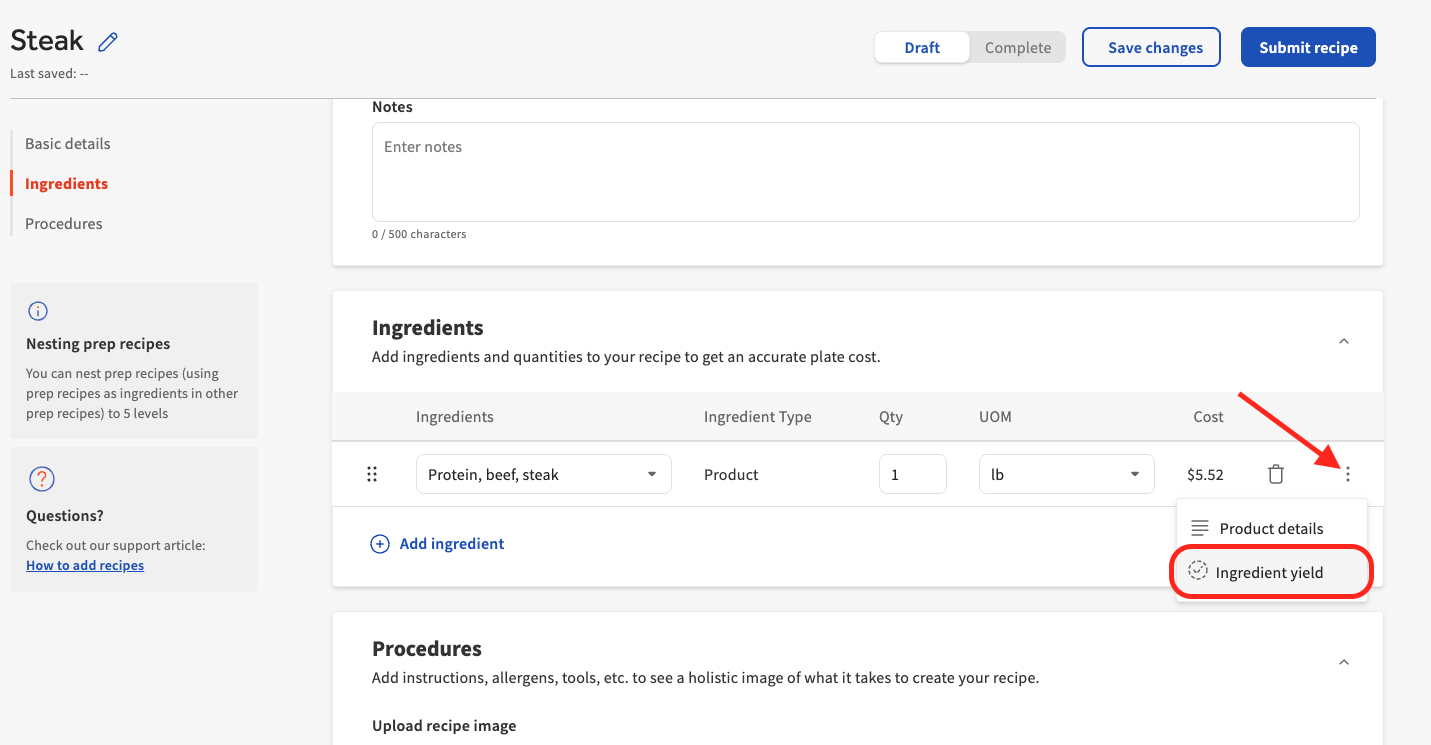Screen dimensions: 1431x745
Task: Open the Protein, beef, steak ingredient dropdown
Action: click(543, 473)
